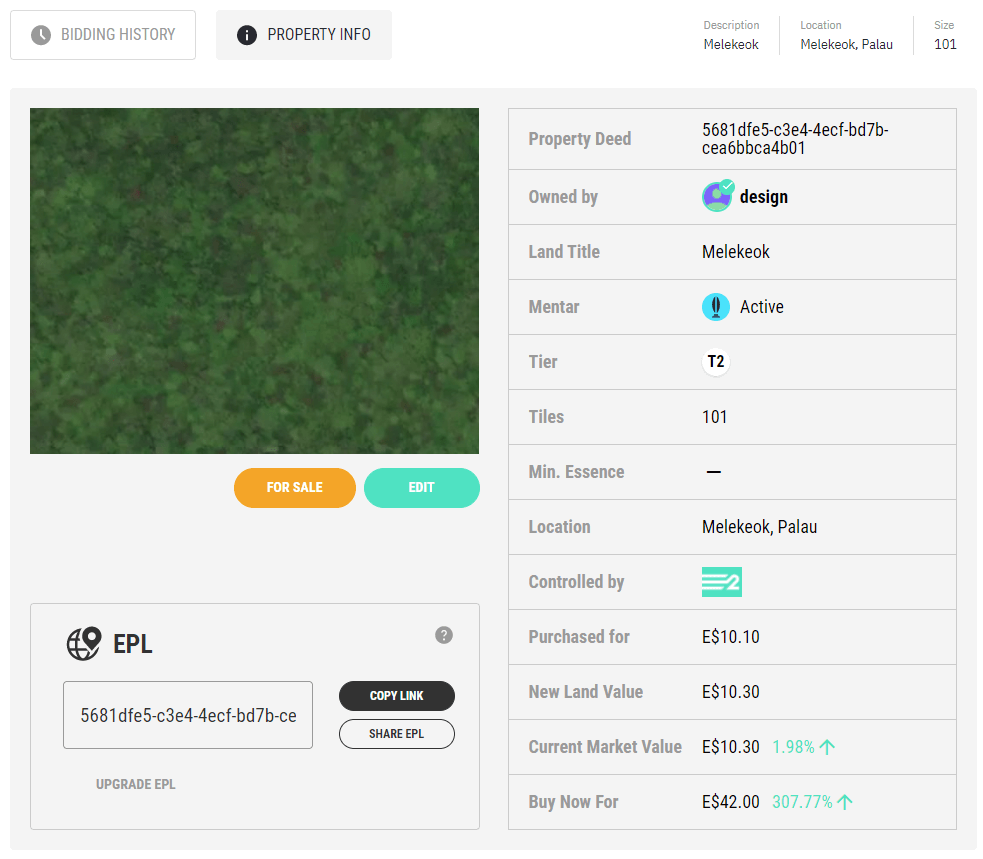The height and width of the screenshot is (859, 983).
Task: Select the Property Deed ID text
Action: [795, 139]
